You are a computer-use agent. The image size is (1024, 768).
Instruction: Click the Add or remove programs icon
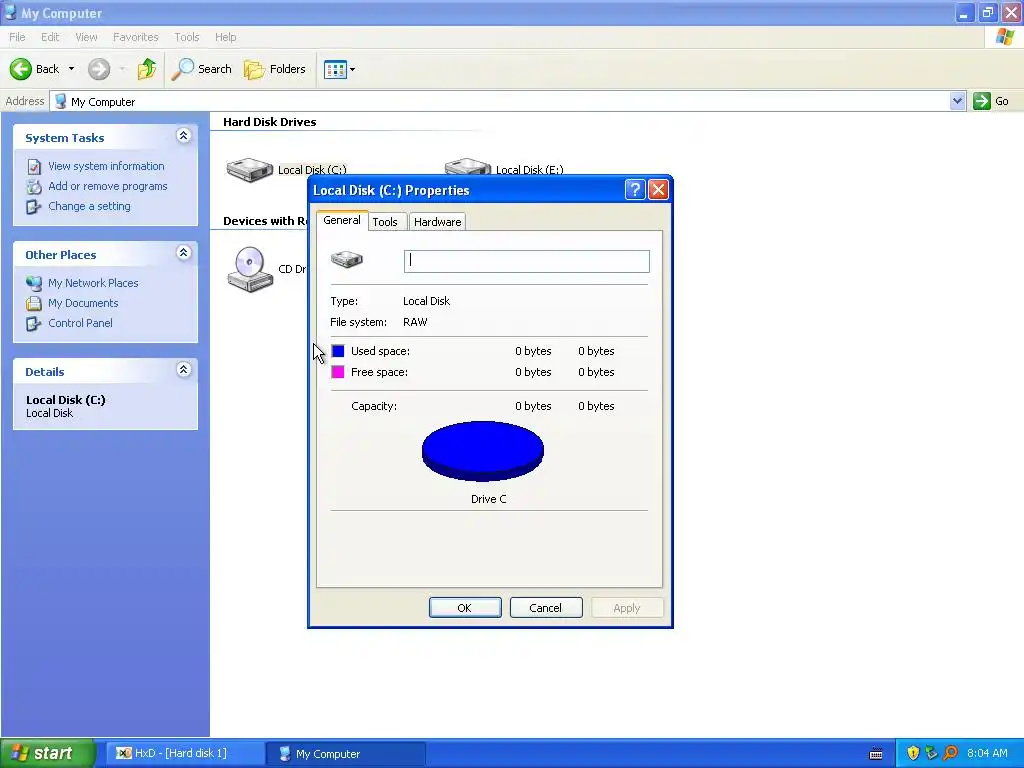coord(34,187)
